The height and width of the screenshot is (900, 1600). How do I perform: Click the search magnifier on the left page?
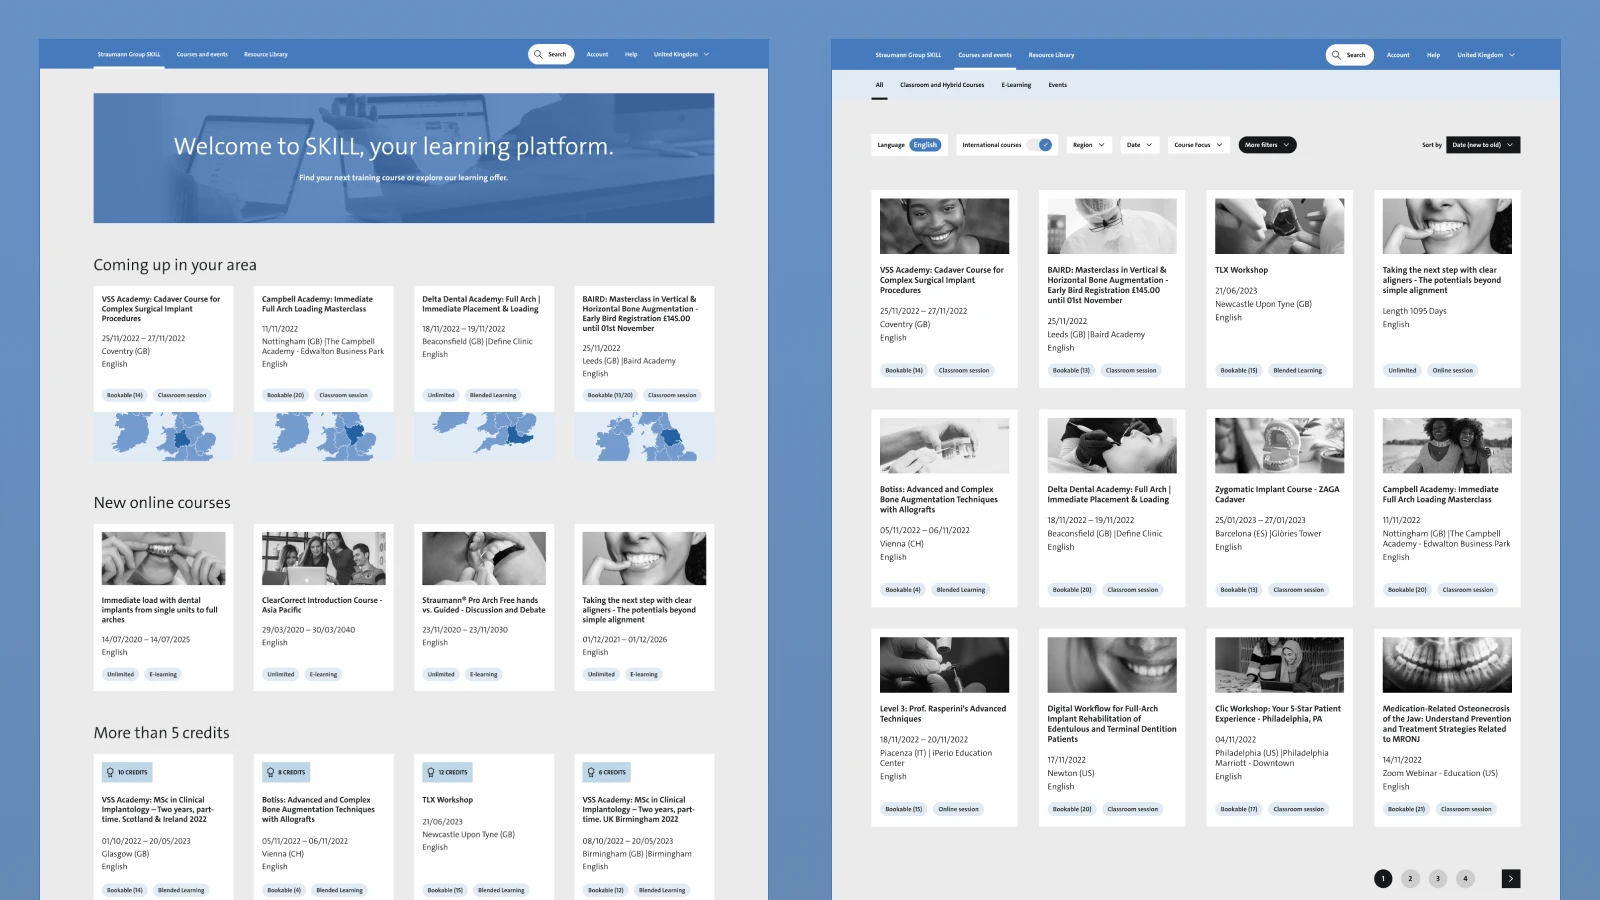[x=538, y=55]
